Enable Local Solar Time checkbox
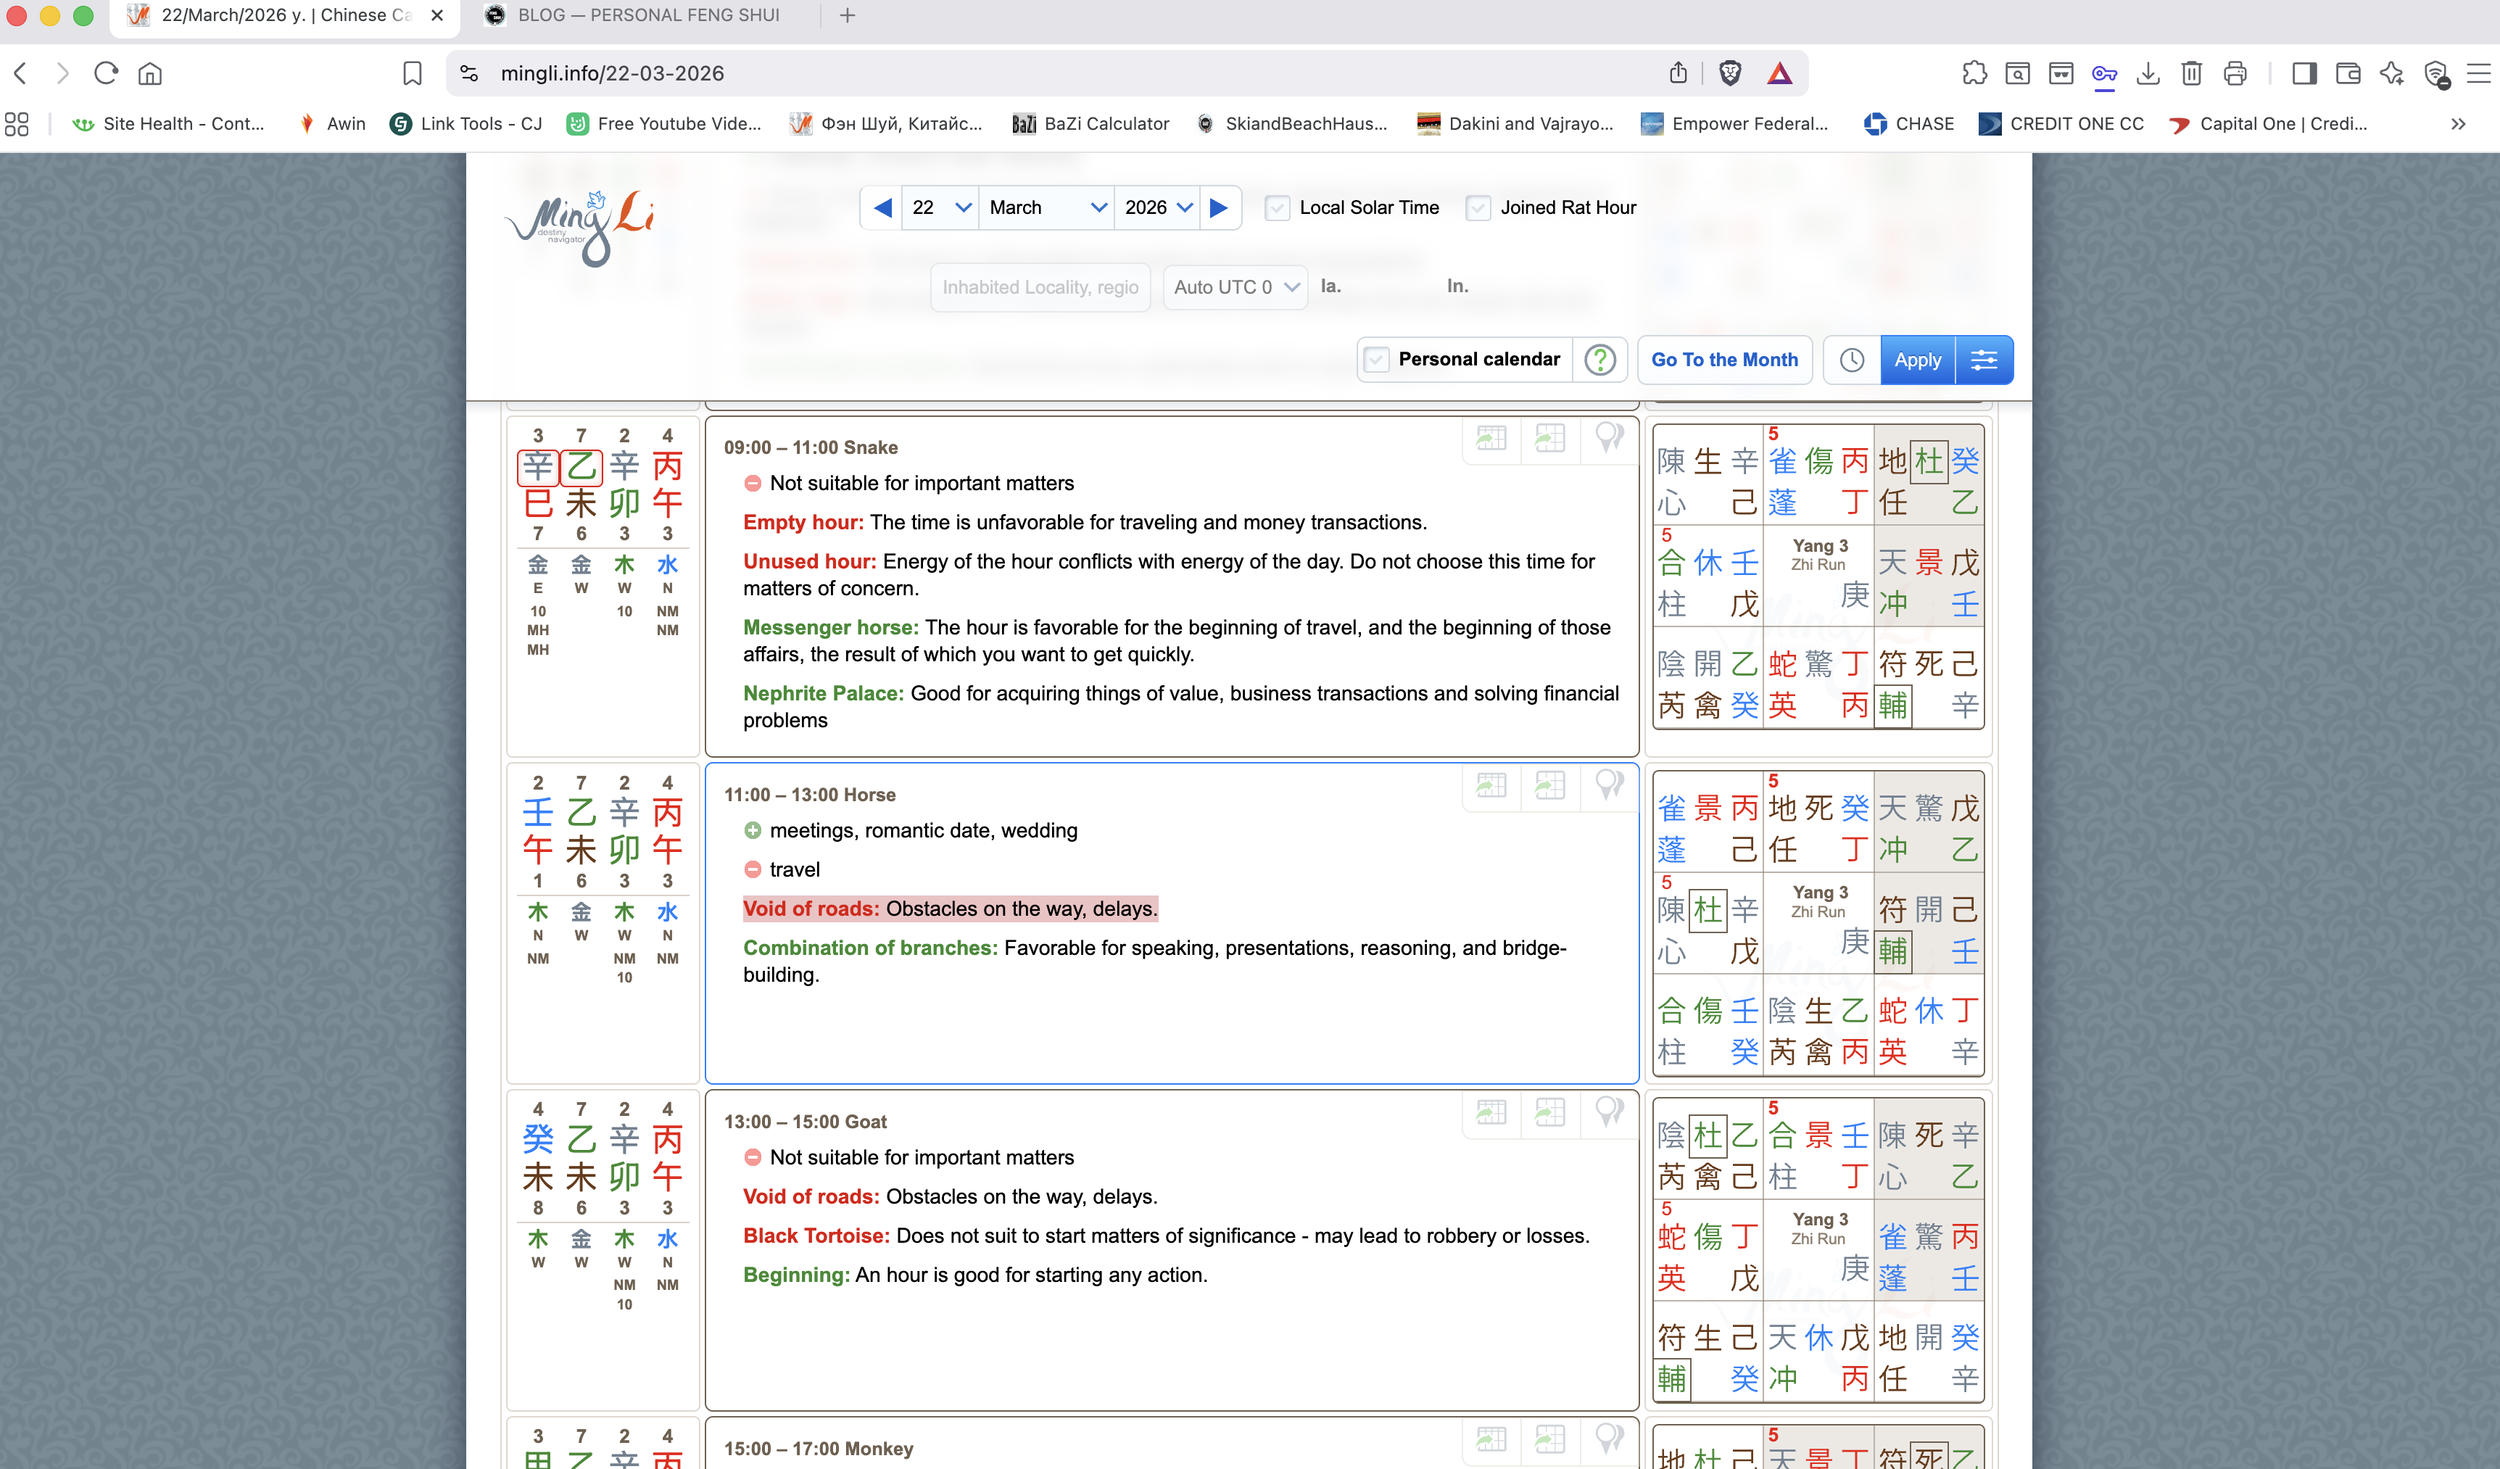This screenshot has height=1469, width=2500. 1277,208
